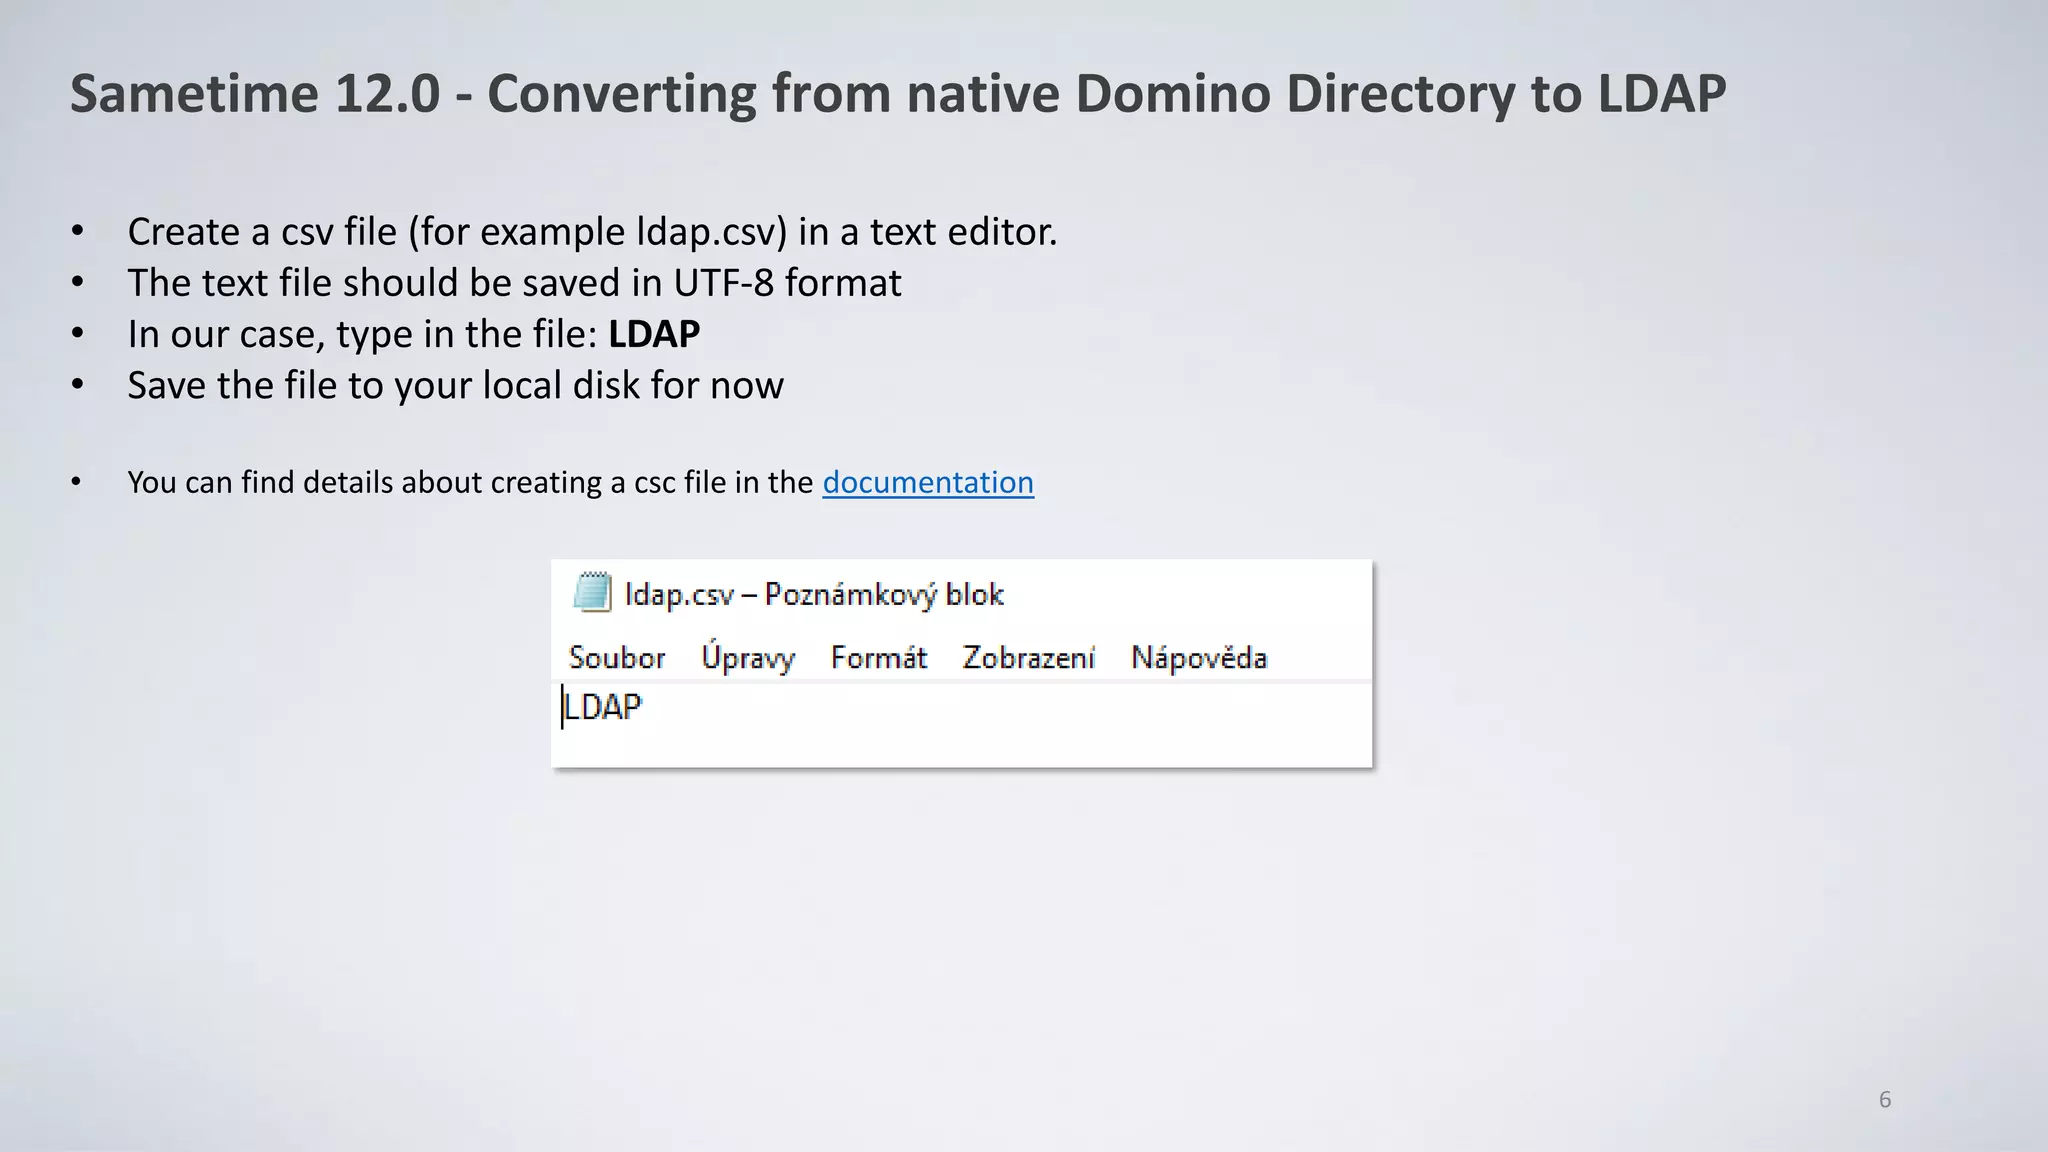Click the bullet about UTF-8 format
Viewport: 2048px width, 1152px height.
(514, 283)
